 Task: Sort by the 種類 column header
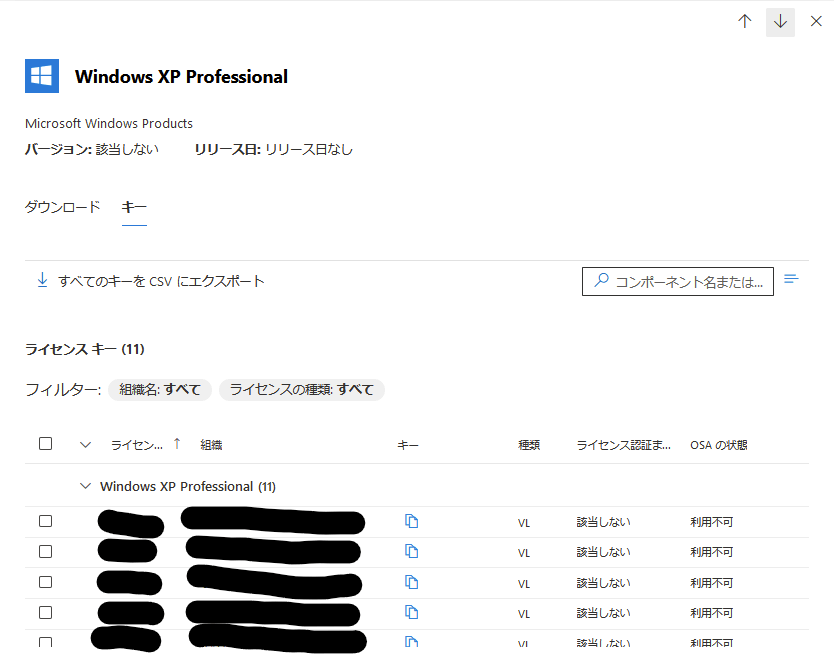(529, 445)
